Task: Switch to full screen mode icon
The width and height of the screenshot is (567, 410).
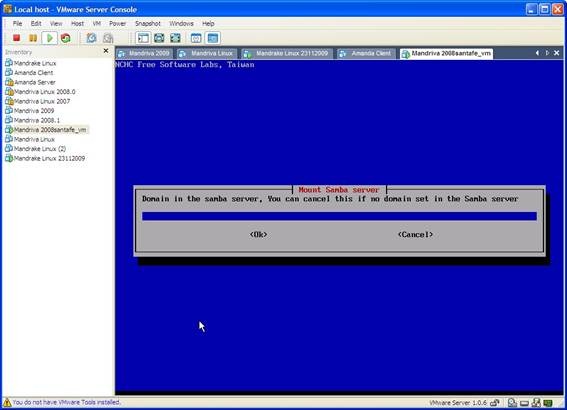Action: tap(175, 38)
